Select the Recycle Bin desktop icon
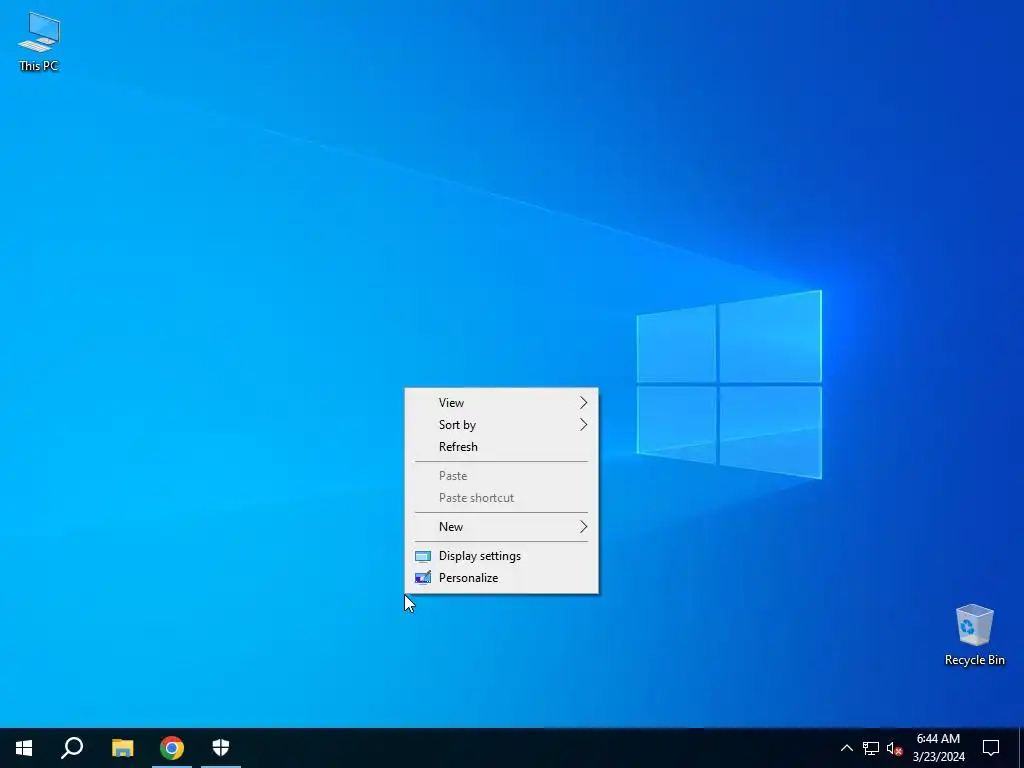The width and height of the screenshot is (1024, 768). click(x=974, y=635)
